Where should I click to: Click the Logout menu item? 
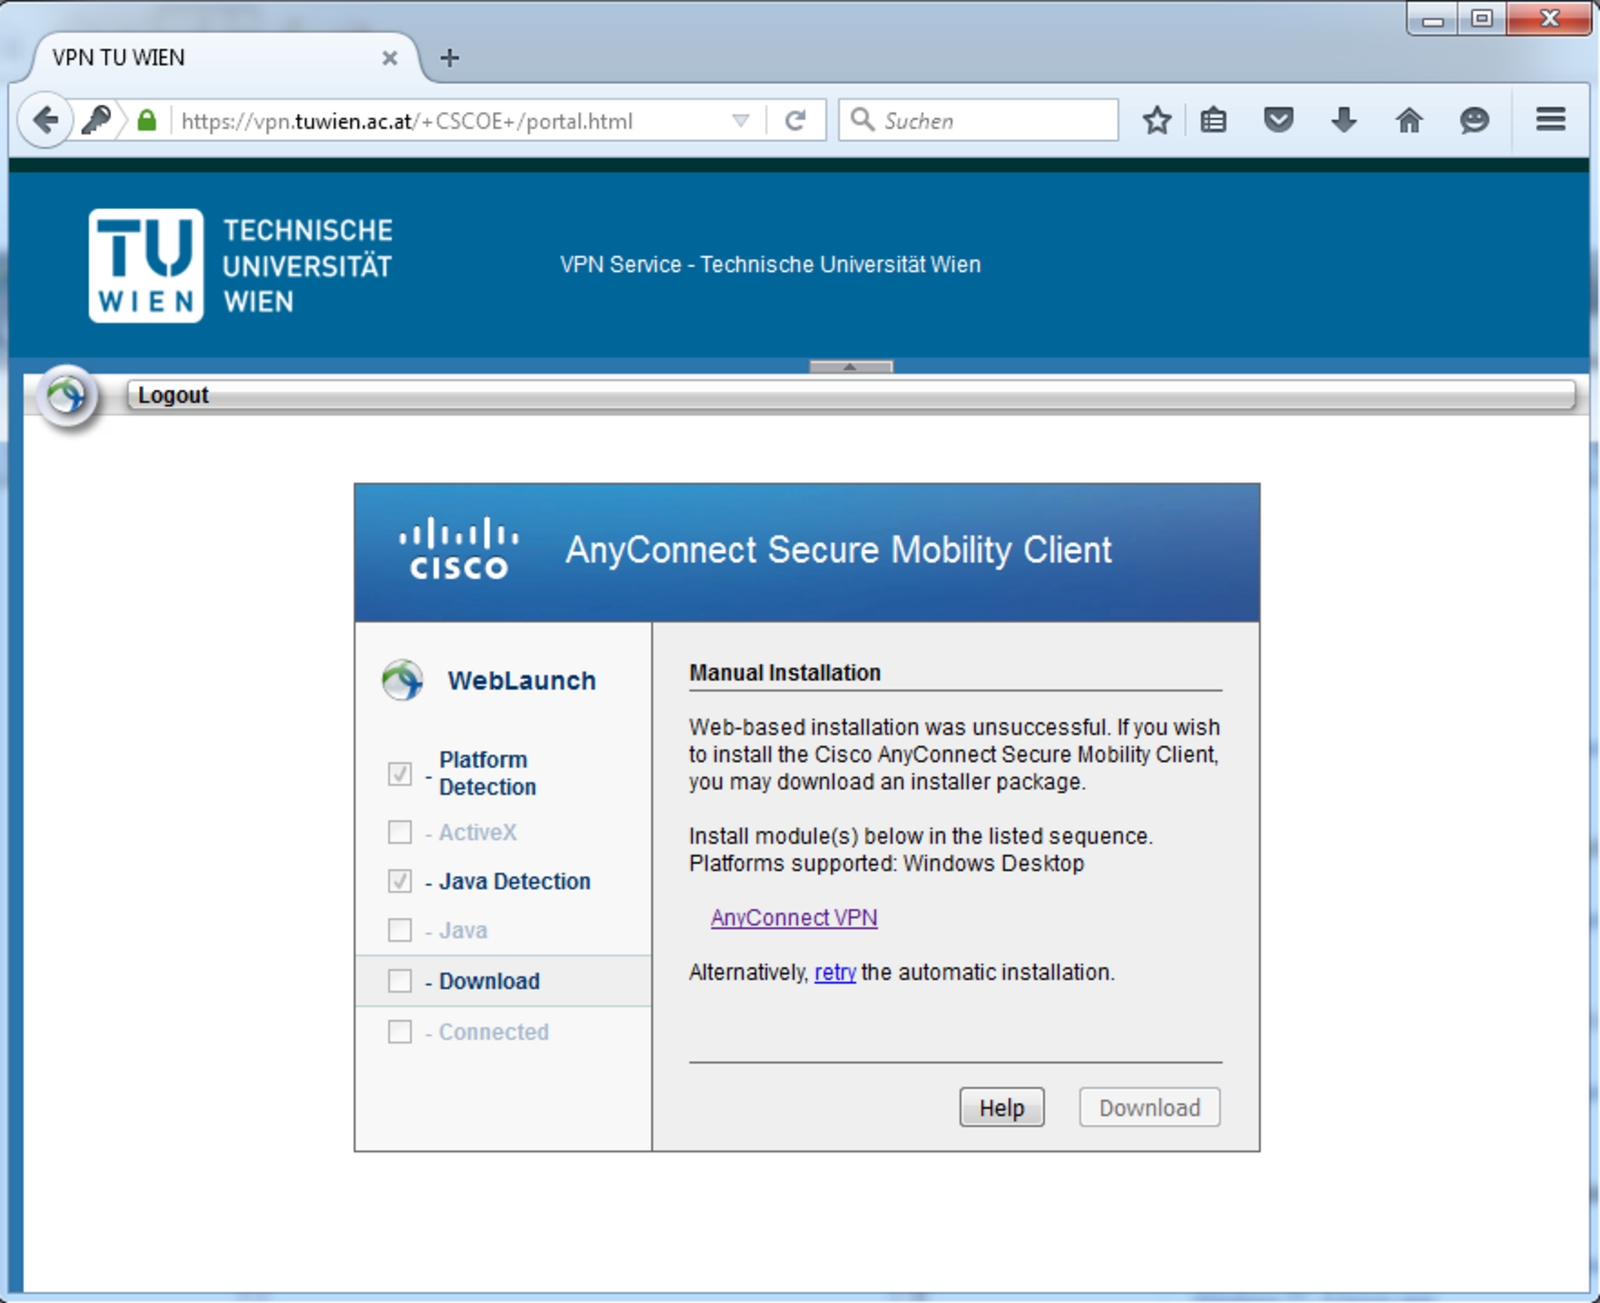point(173,395)
